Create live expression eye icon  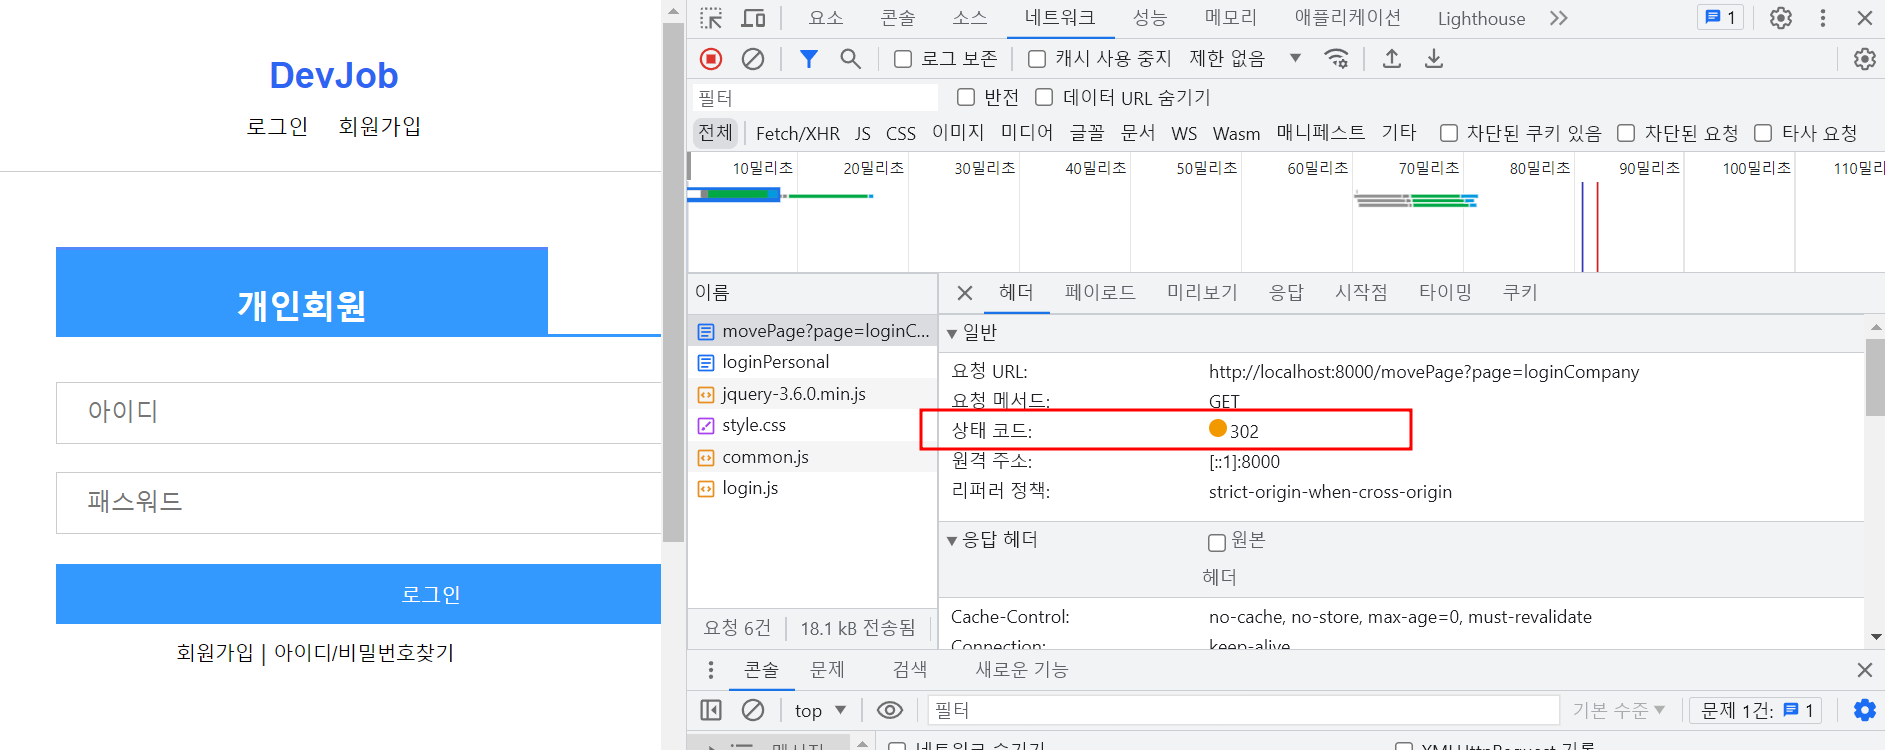(890, 710)
